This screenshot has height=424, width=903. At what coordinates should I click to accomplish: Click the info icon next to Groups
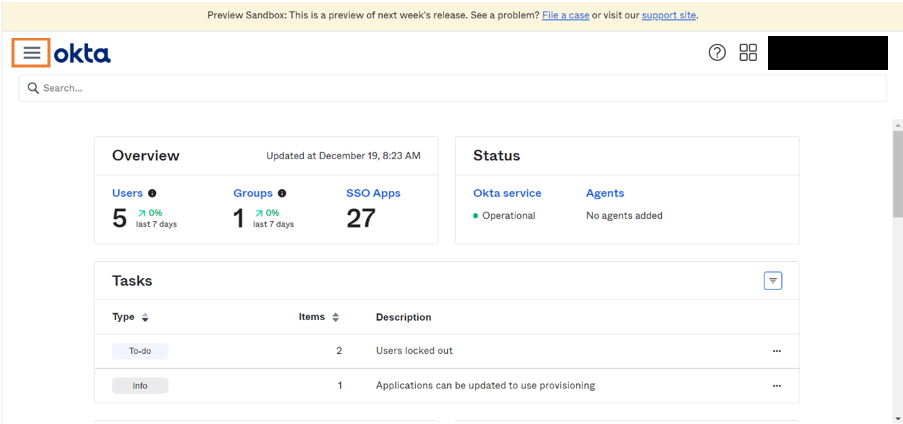(282, 193)
